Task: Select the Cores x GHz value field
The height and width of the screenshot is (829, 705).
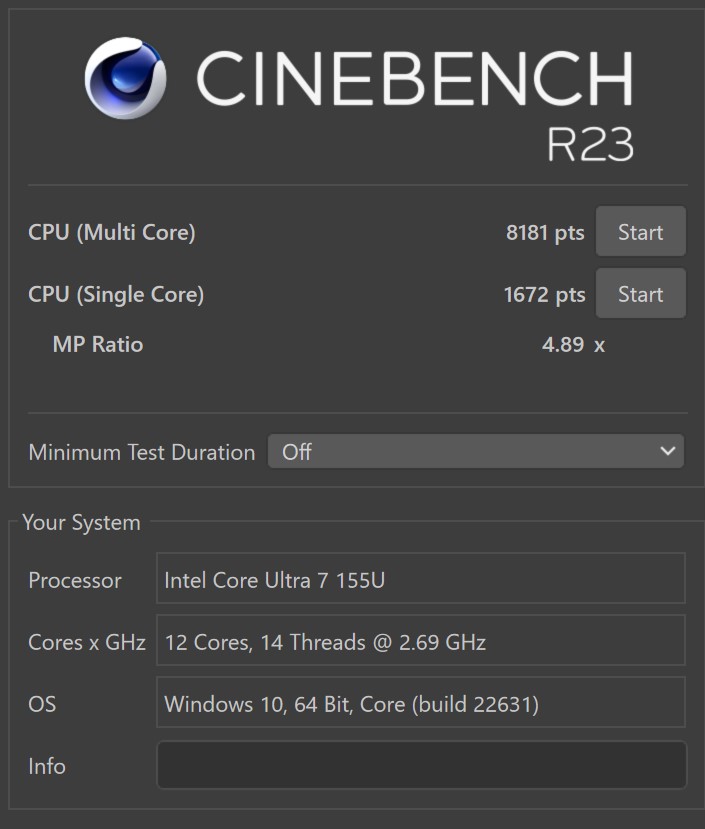Action: coord(421,640)
